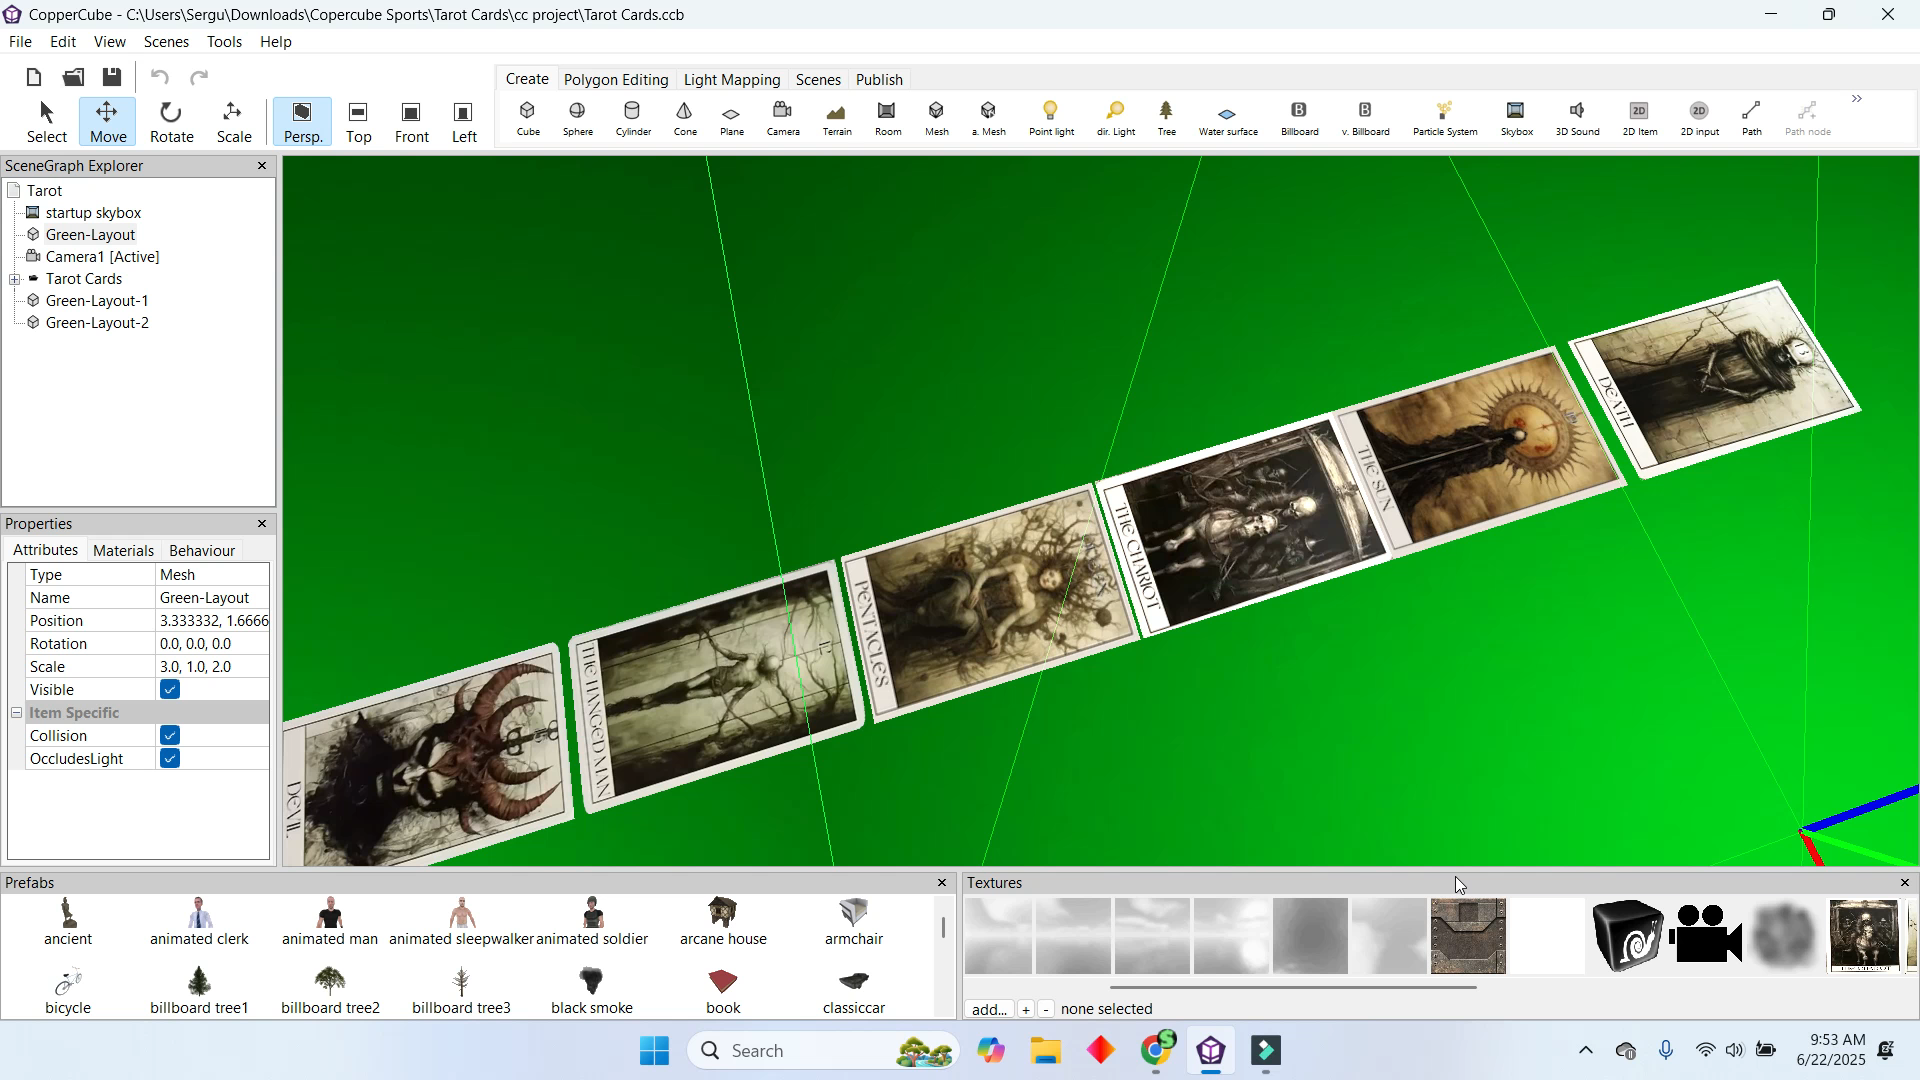
Task: Insert a v. Billboard
Action: click(1365, 119)
